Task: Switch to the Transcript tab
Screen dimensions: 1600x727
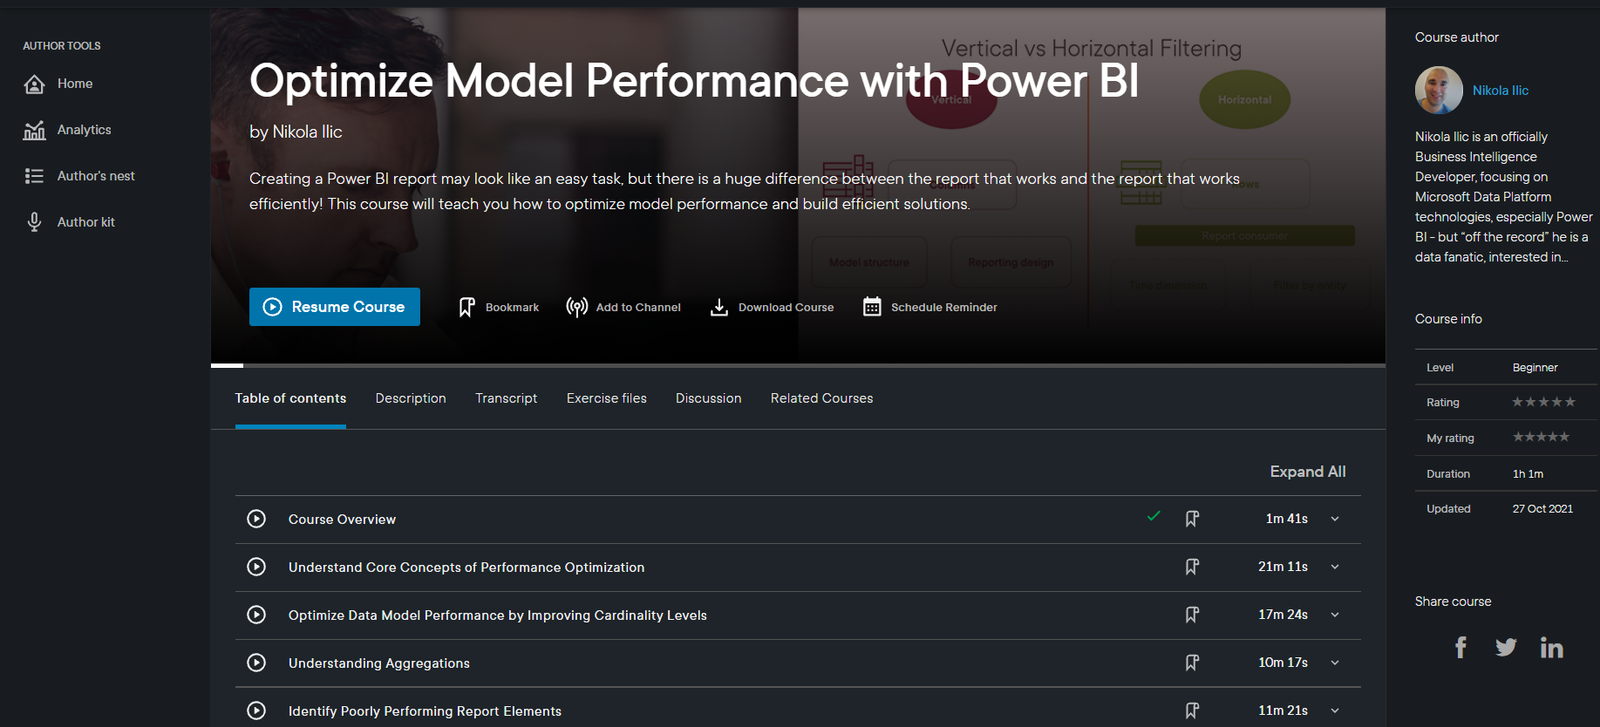Action: tap(506, 398)
